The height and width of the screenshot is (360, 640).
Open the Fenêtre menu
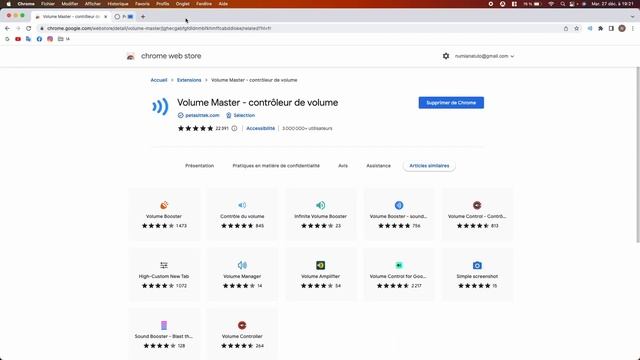click(x=204, y=4)
